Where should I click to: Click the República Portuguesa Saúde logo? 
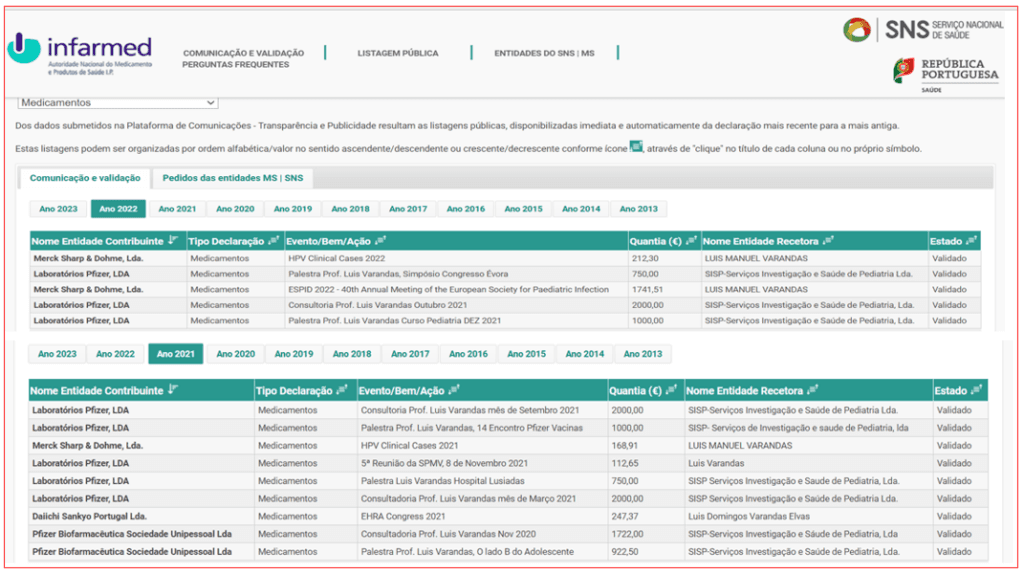tap(945, 75)
